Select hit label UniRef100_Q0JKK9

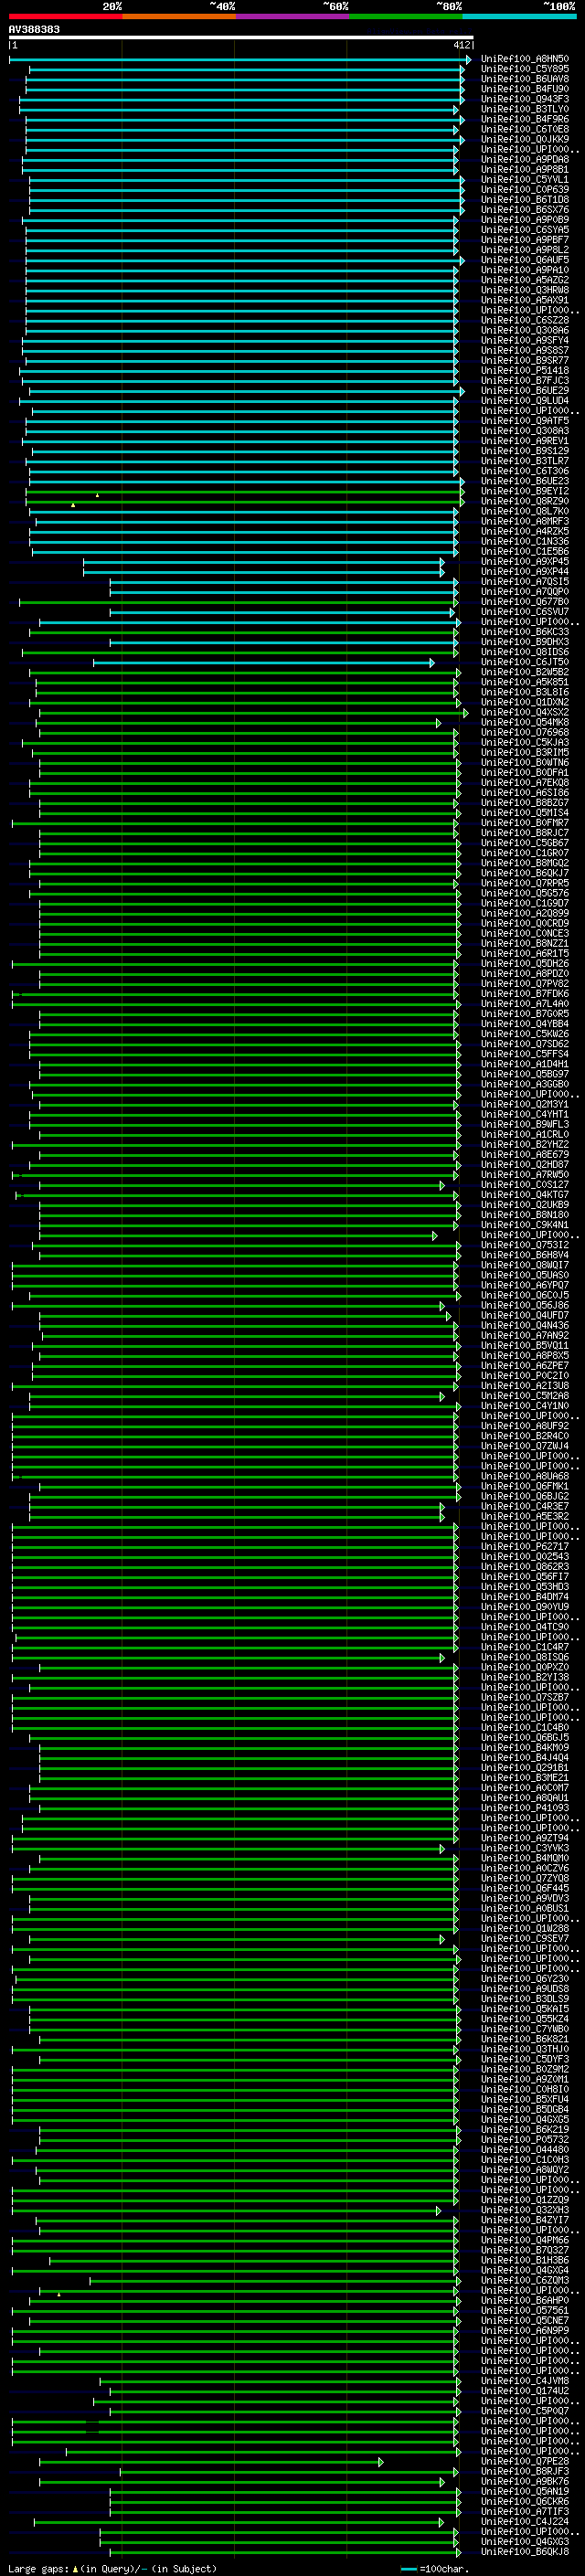click(x=525, y=139)
